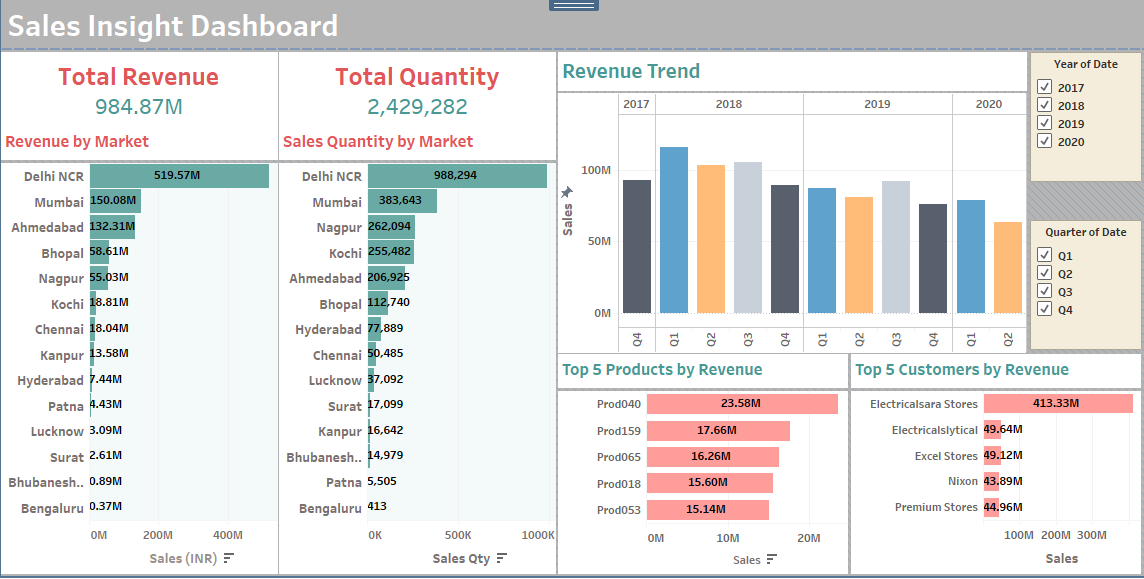Viewport: 1144px width, 579px height.
Task: Toggle the Q3 quarter checkbox
Action: [x=1044, y=291]
